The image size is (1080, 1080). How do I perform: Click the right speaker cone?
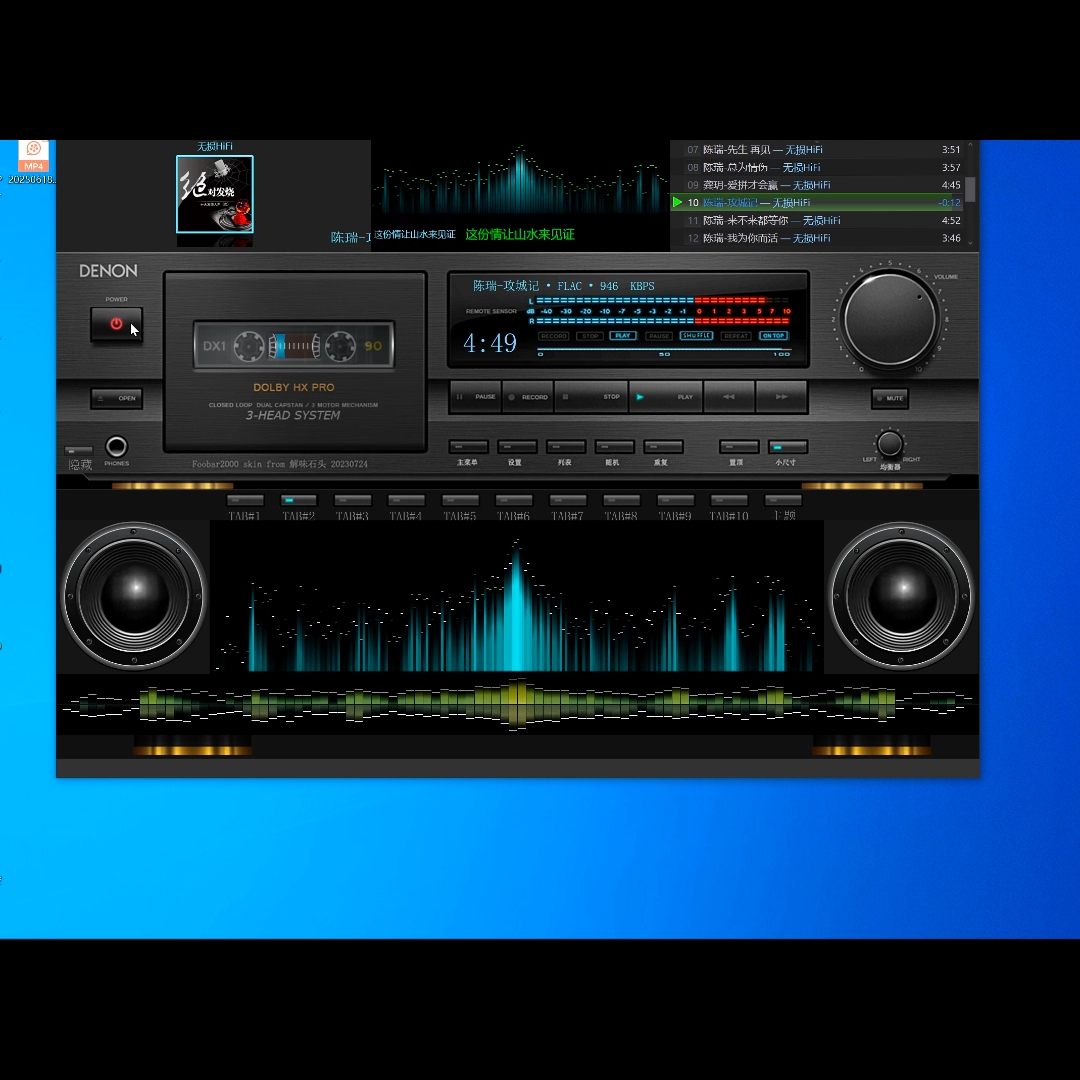[901, 596]
